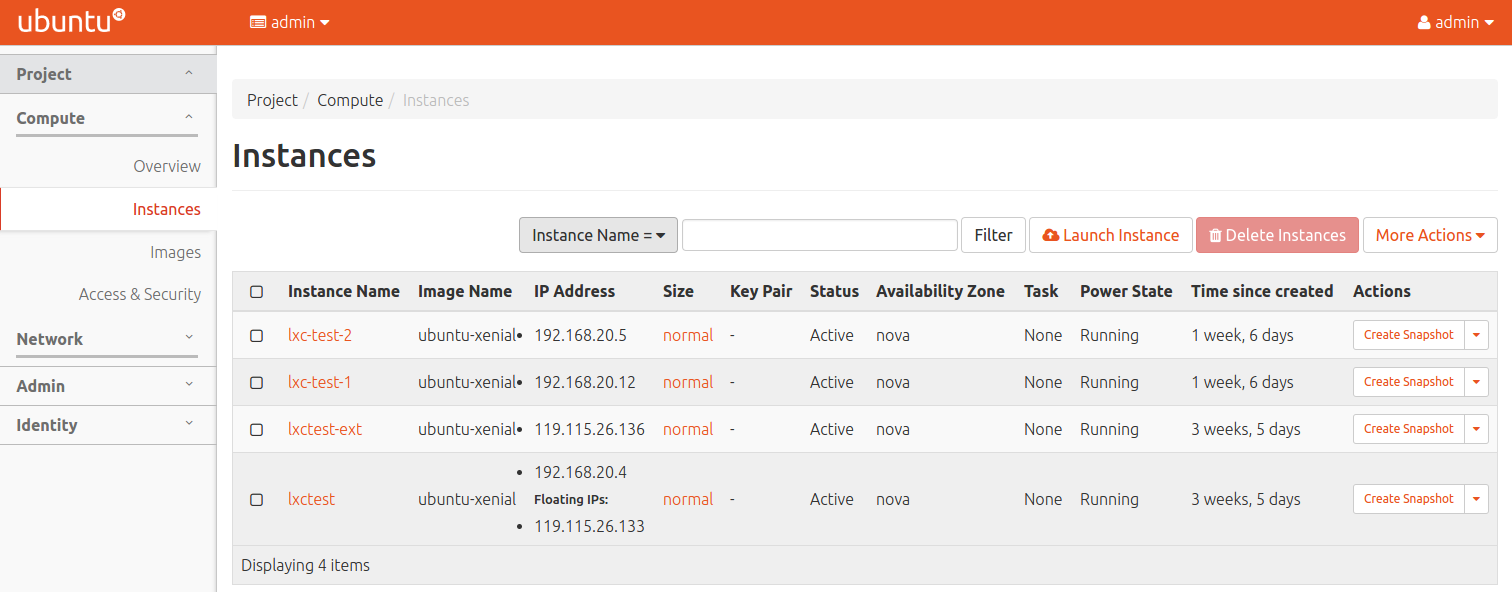
Task: Select IP address 119.115.26.136
Action: (x=589, y=429)
